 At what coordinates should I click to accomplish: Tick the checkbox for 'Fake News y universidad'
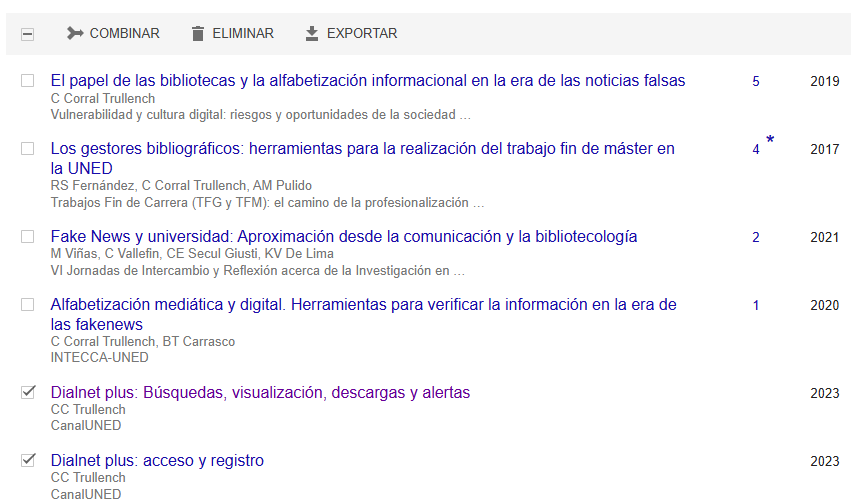(28, 237)
